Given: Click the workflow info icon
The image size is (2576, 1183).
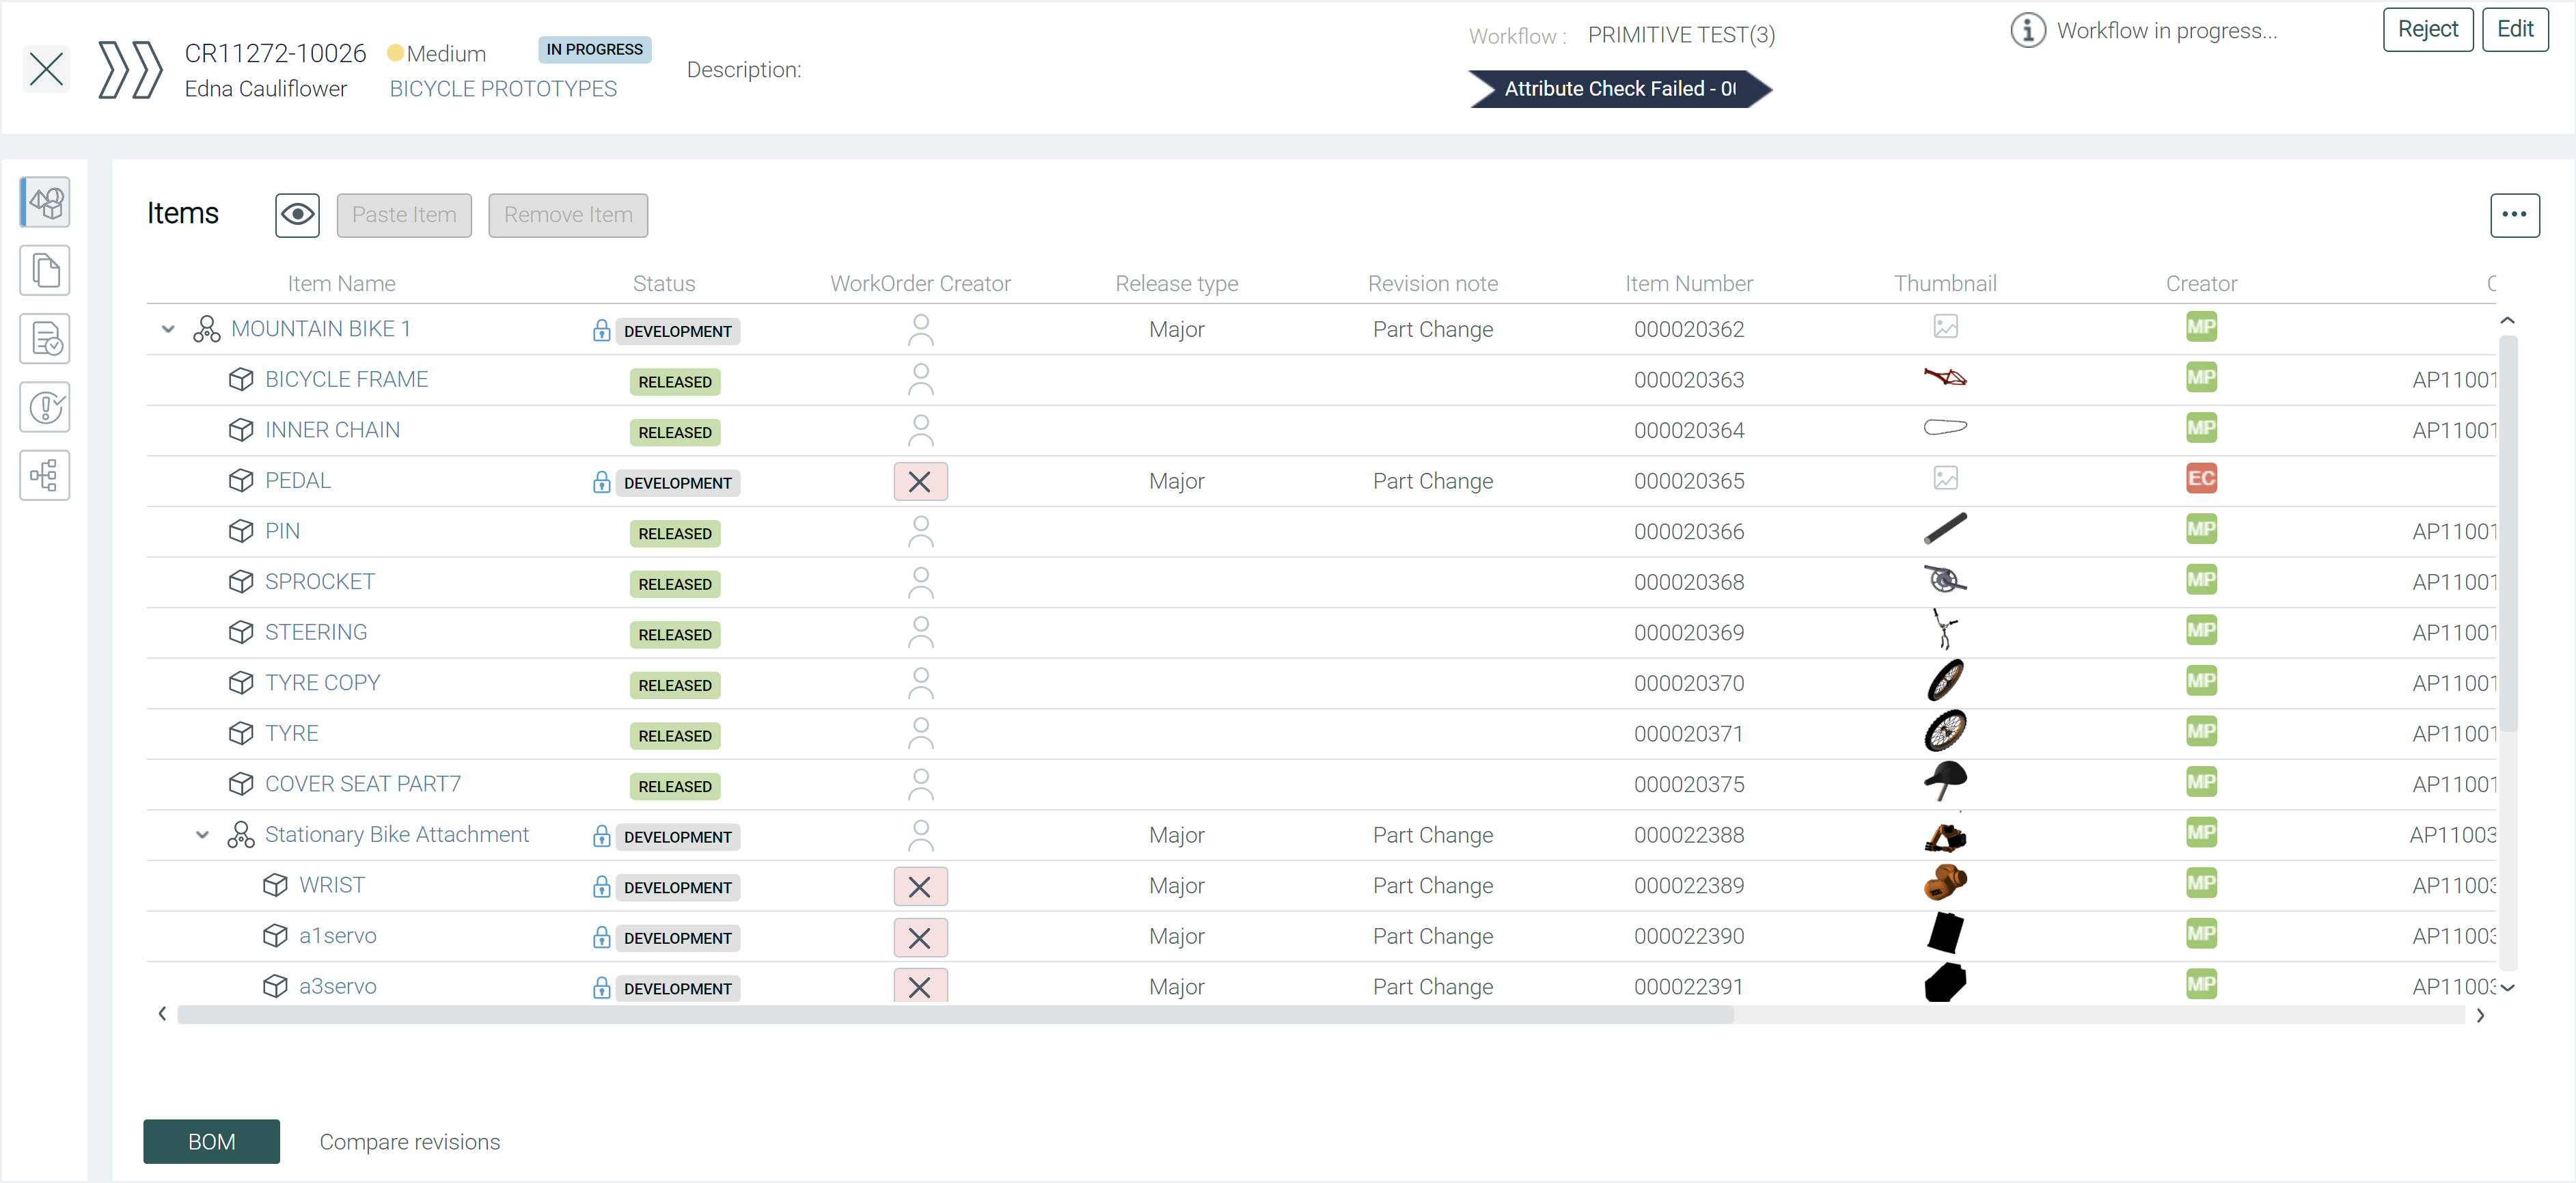Looking at the screenshot, I should [x=2027, y=31].
